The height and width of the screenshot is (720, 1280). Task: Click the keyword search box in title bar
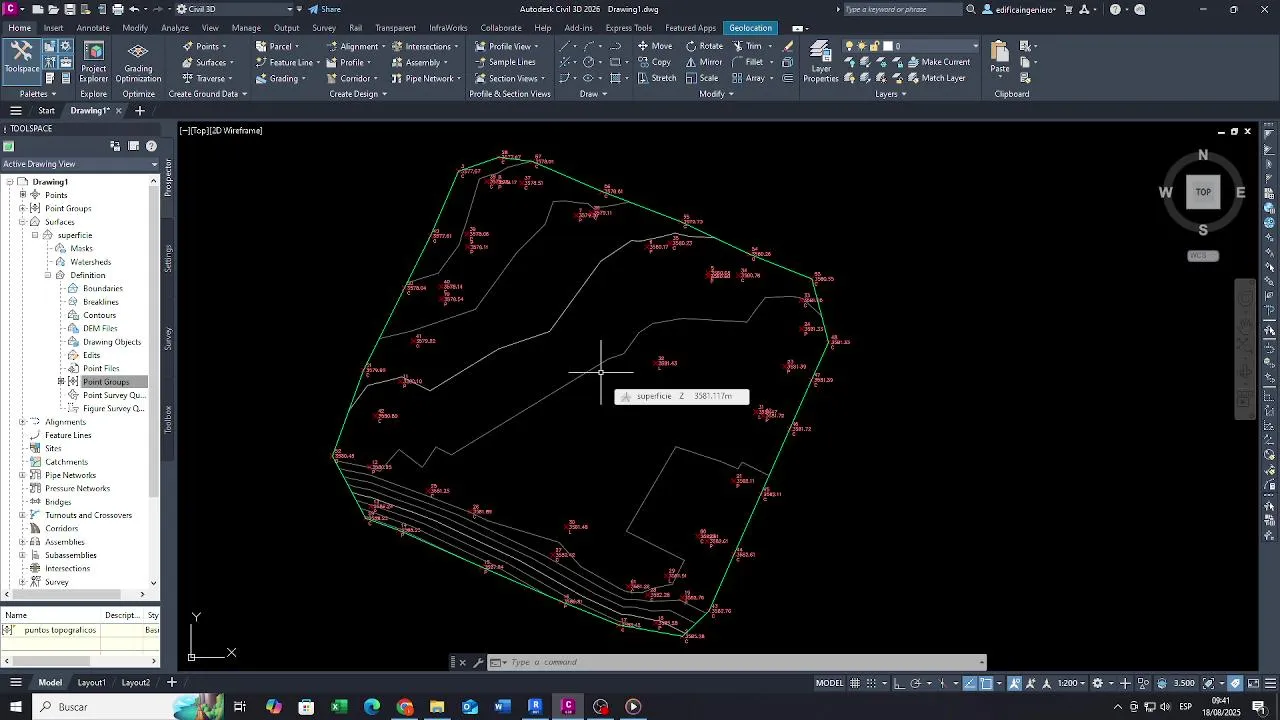click(902, 9)
